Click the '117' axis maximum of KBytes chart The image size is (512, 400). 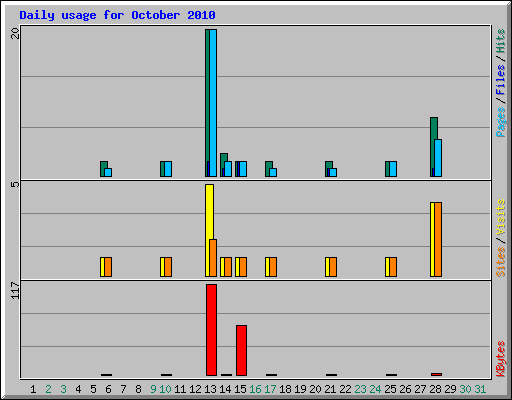point(15,290)
